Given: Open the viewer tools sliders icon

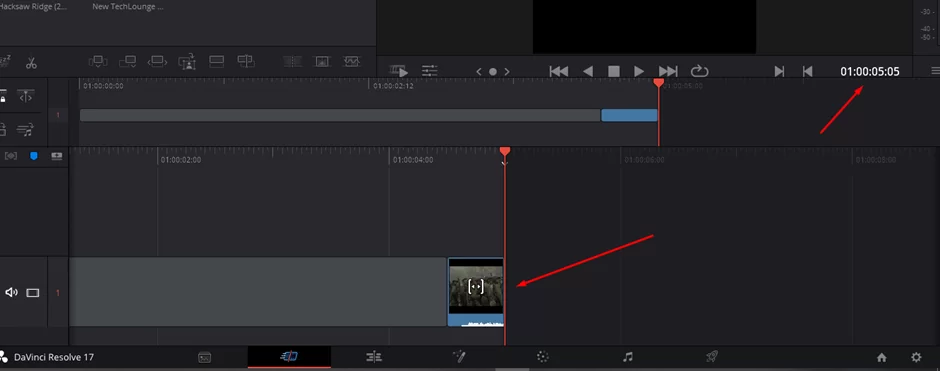Looking at the screenshot, I should 429,71.
